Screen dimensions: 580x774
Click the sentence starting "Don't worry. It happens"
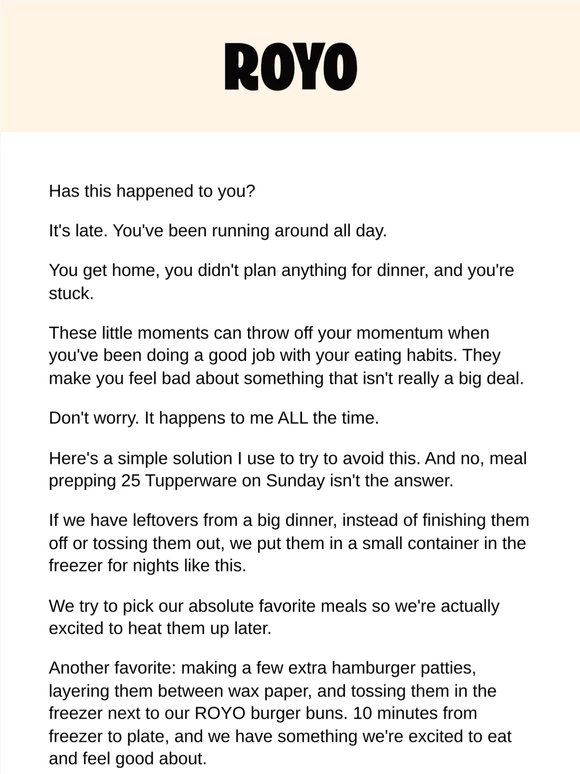point(214,418)
